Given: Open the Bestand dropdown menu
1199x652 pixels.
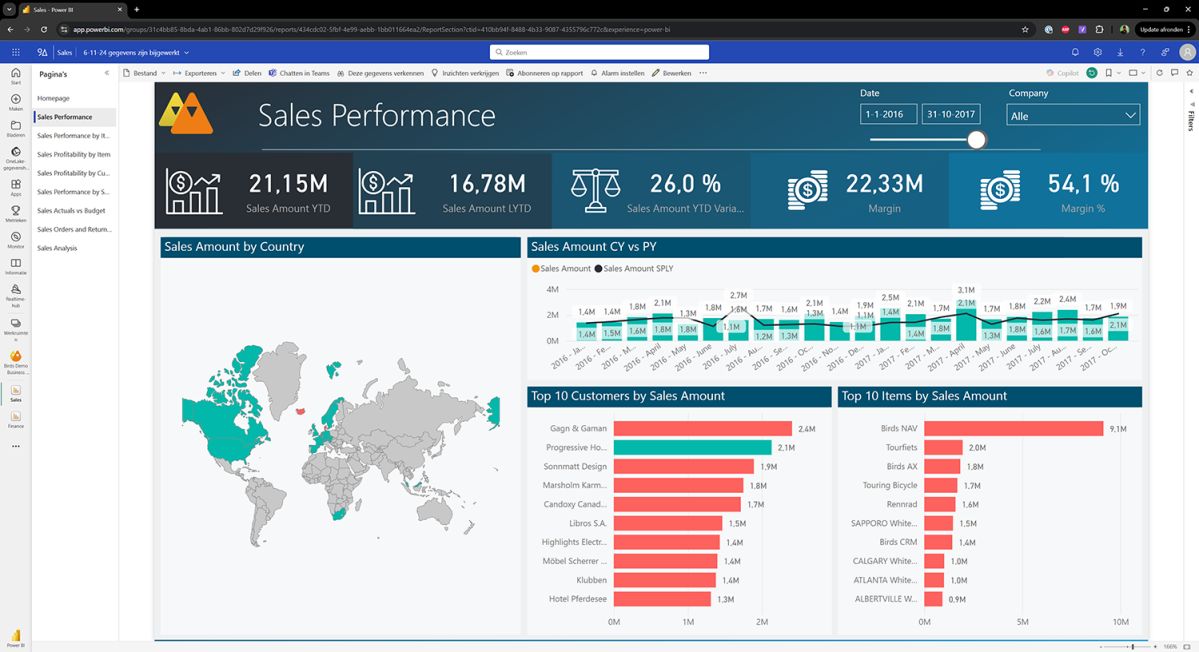Looking at the screenshot, I should pyautogui.click(x=145, y=73).
